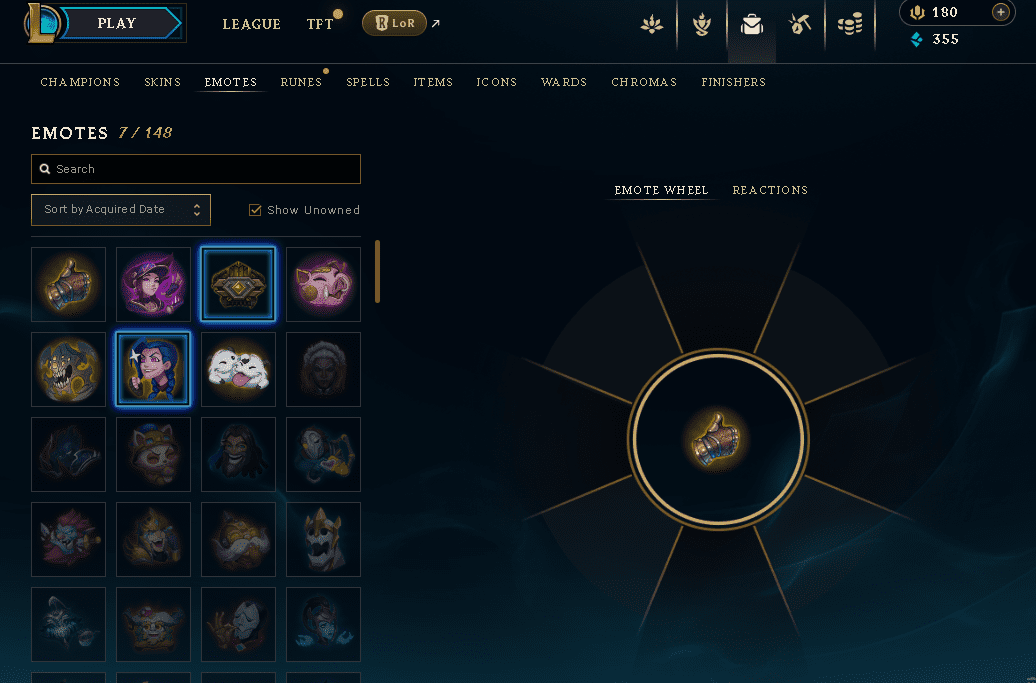
Task: Open the Skins tab
Action: 163,82
